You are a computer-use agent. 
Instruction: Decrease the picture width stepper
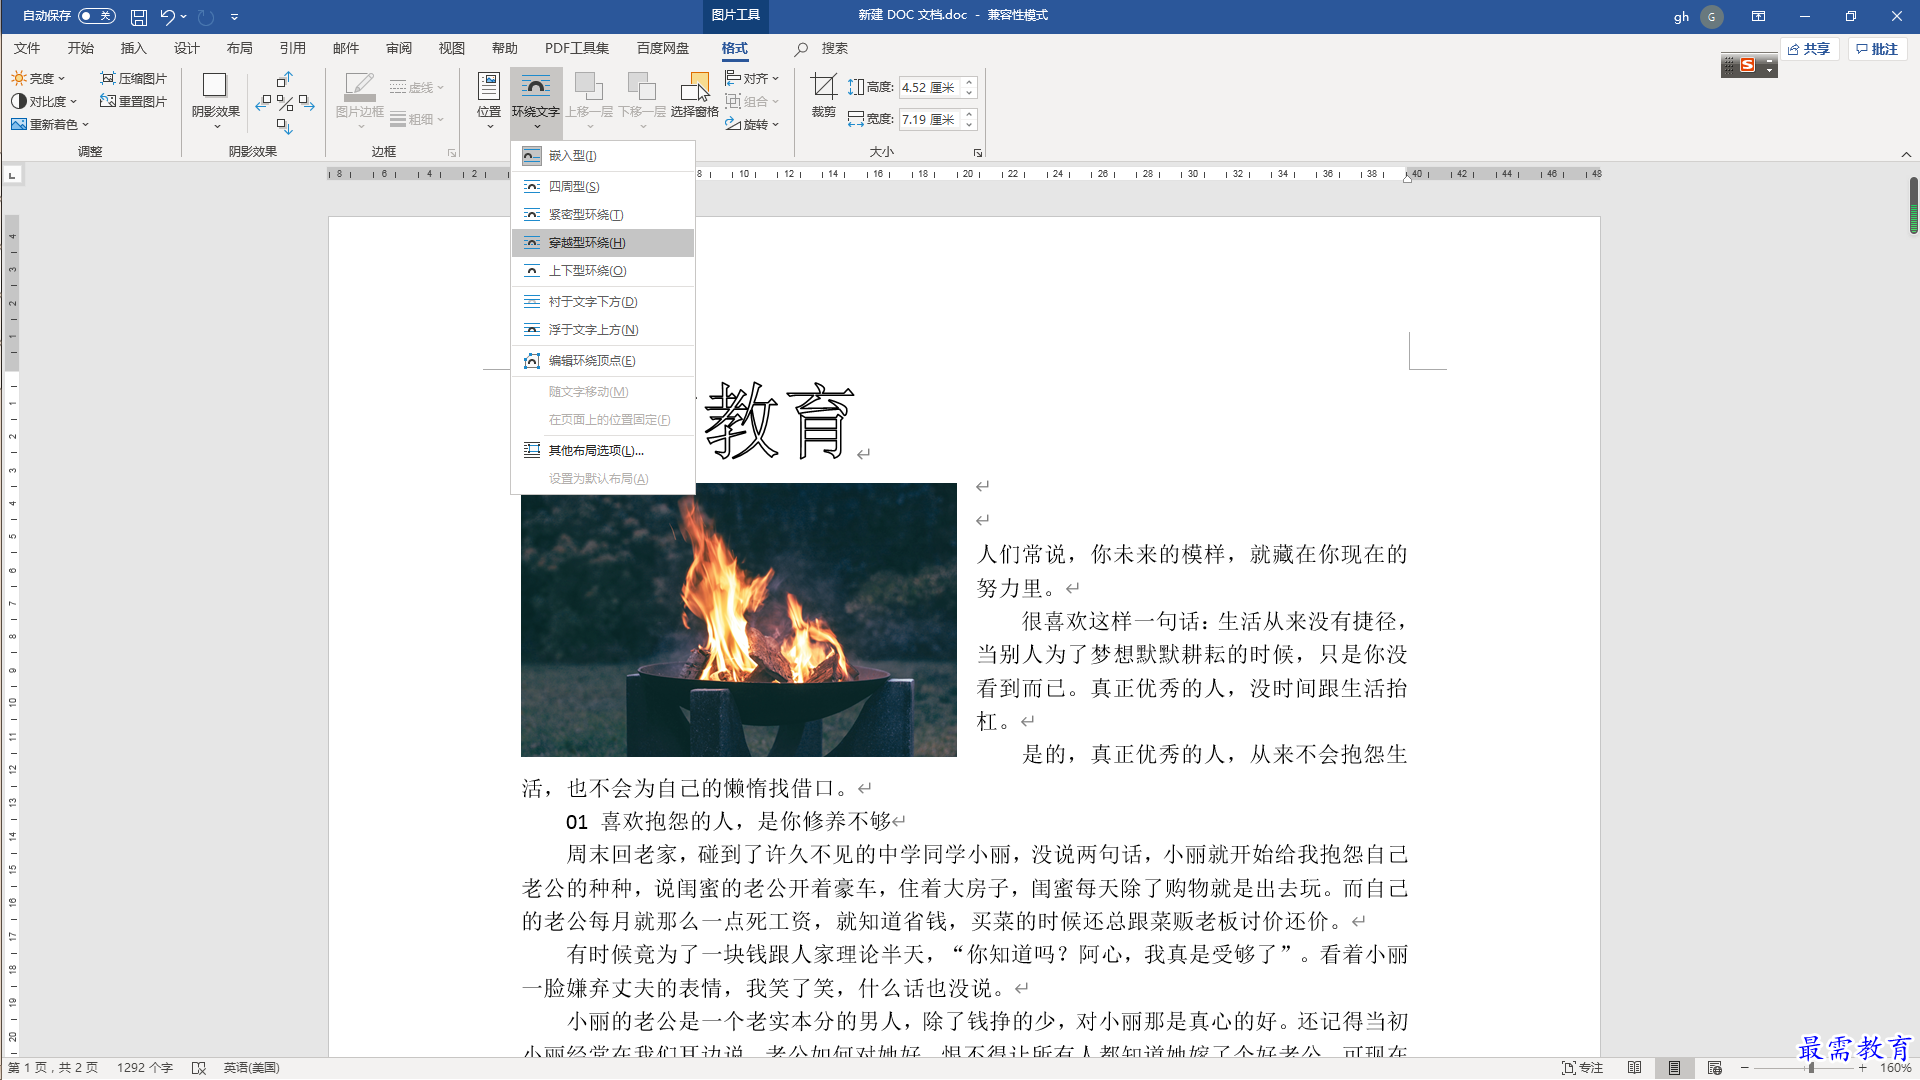click(x=969, y=125)
